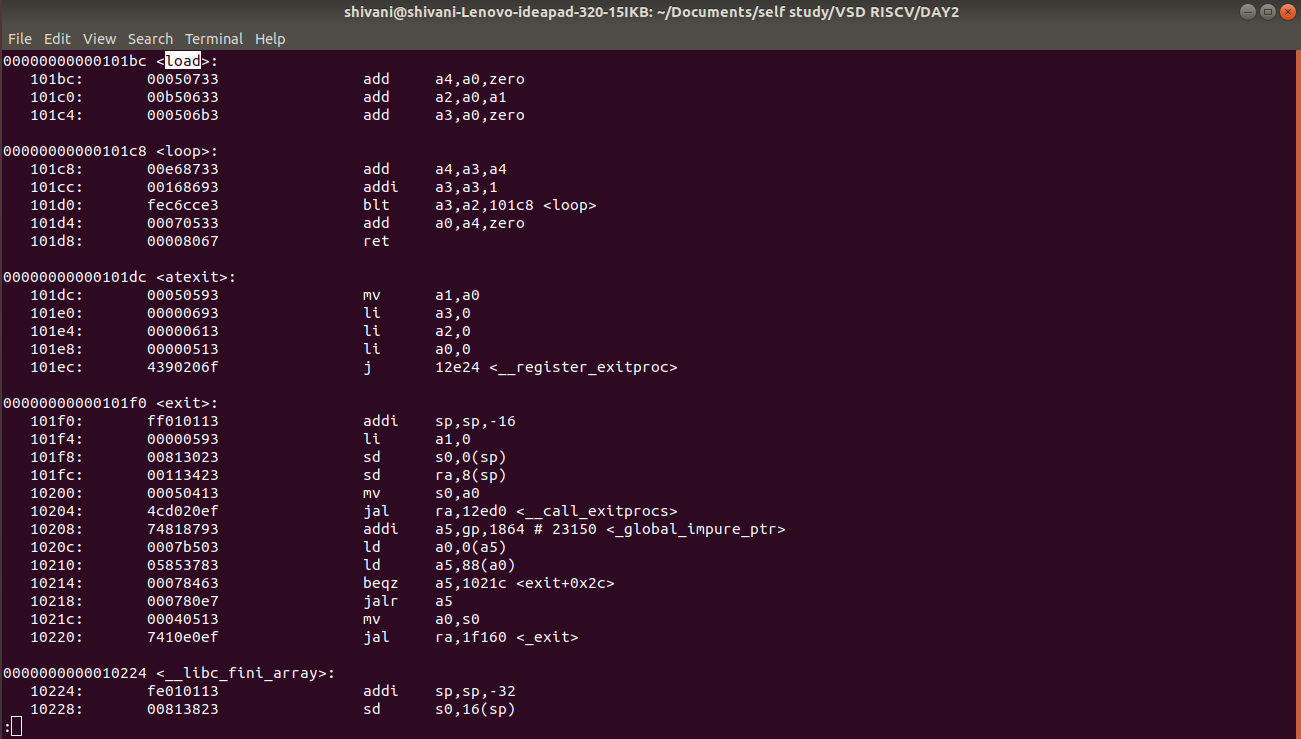This screenshot has width=1301, height=739.
Task: Click the '<_exit>' jal target text
Action: 547,637
